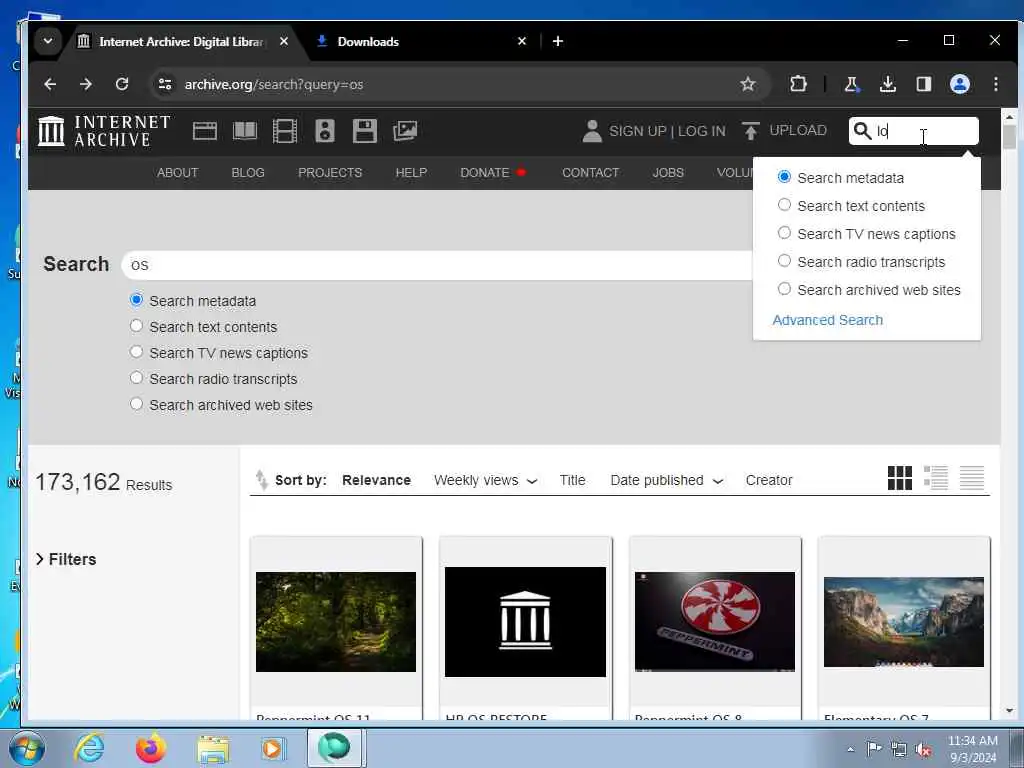Open the Chrome extensions puzzle icon
Image resolution: width=1024 pixels, height=768 pixels.
click(x=798, y=84)
